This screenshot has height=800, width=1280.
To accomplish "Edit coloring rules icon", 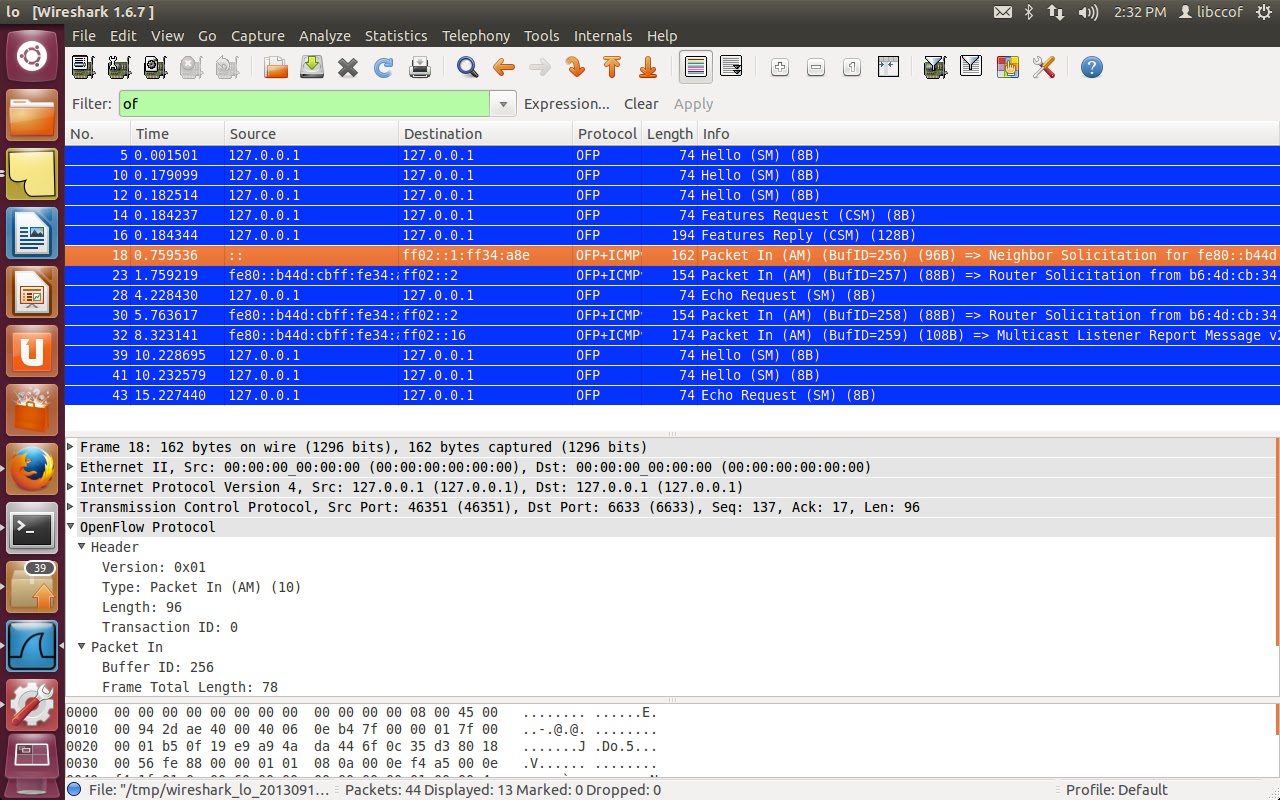I will click(x=1007, y=67).
